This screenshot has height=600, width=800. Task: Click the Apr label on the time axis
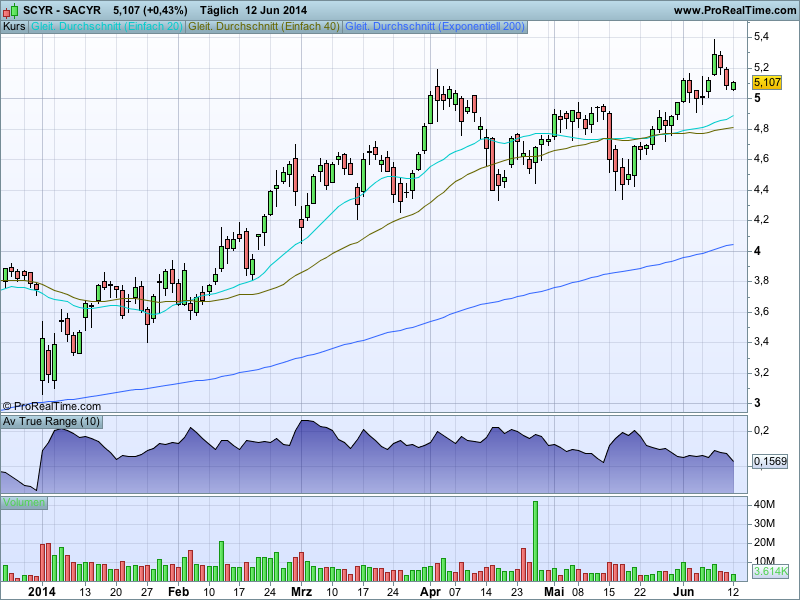pyautogui.click(x=430, y=592)
